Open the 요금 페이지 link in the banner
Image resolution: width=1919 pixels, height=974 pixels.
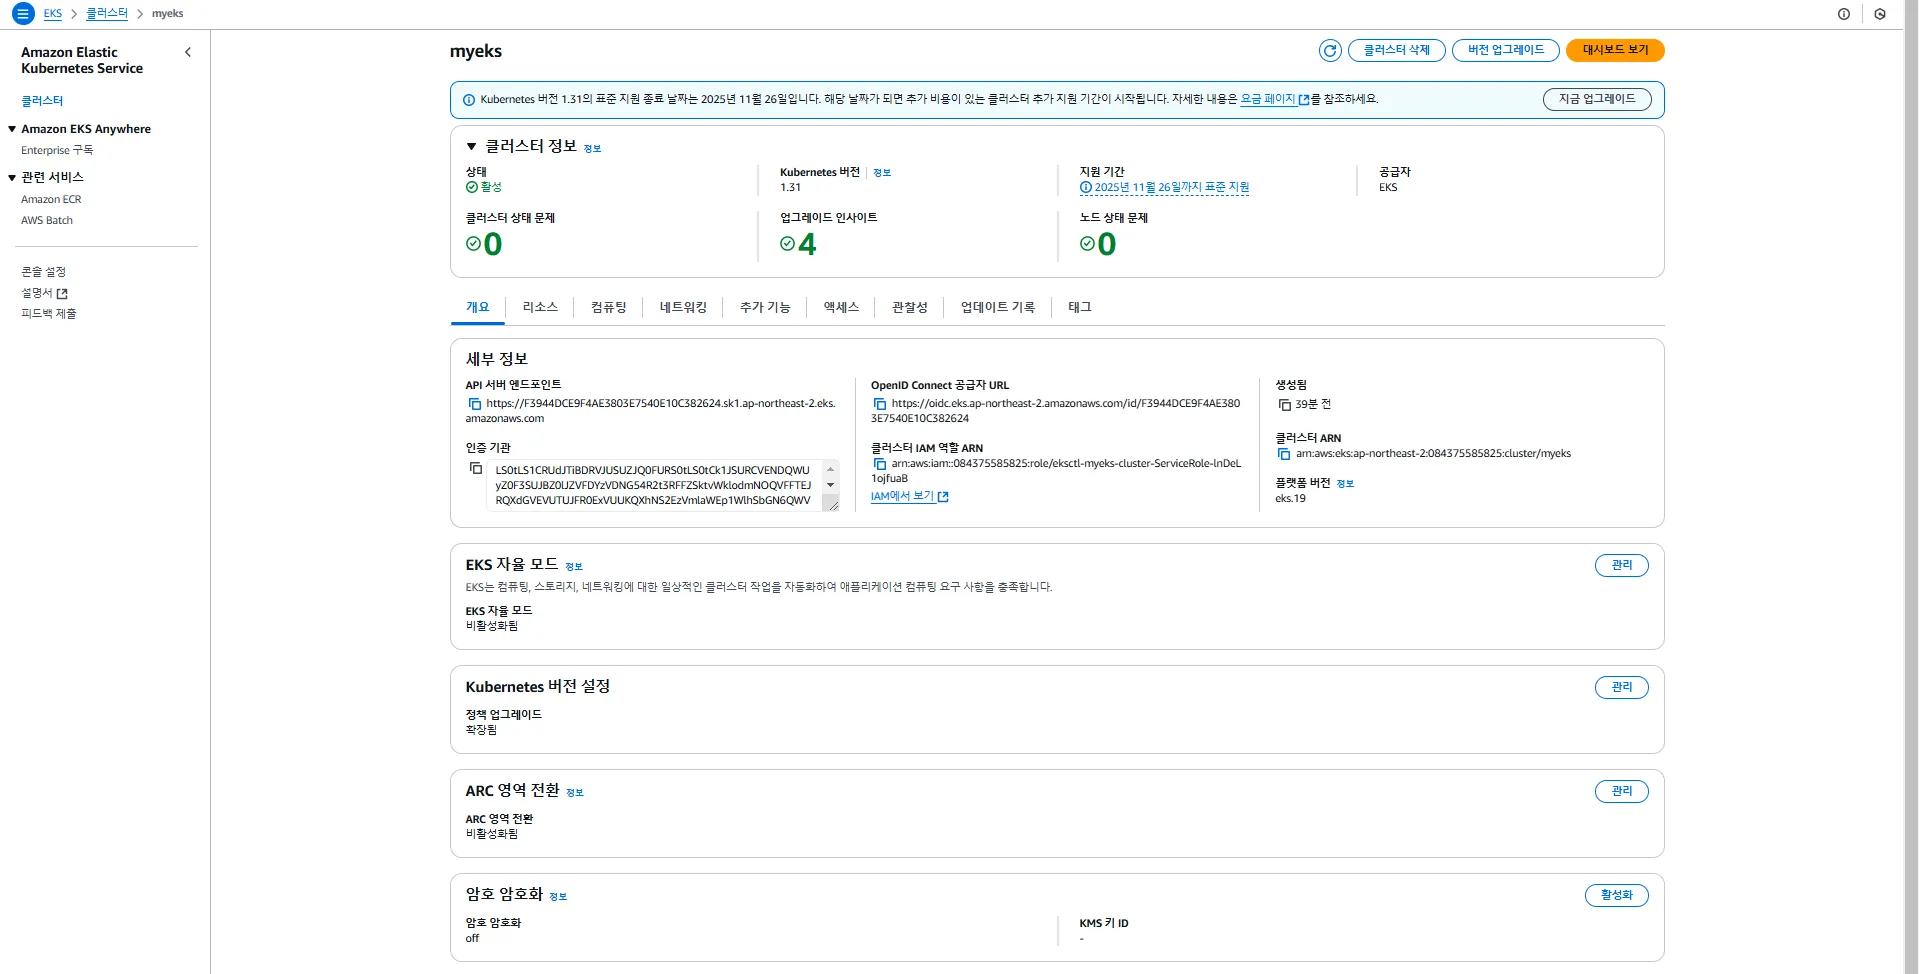[1268, 99]
